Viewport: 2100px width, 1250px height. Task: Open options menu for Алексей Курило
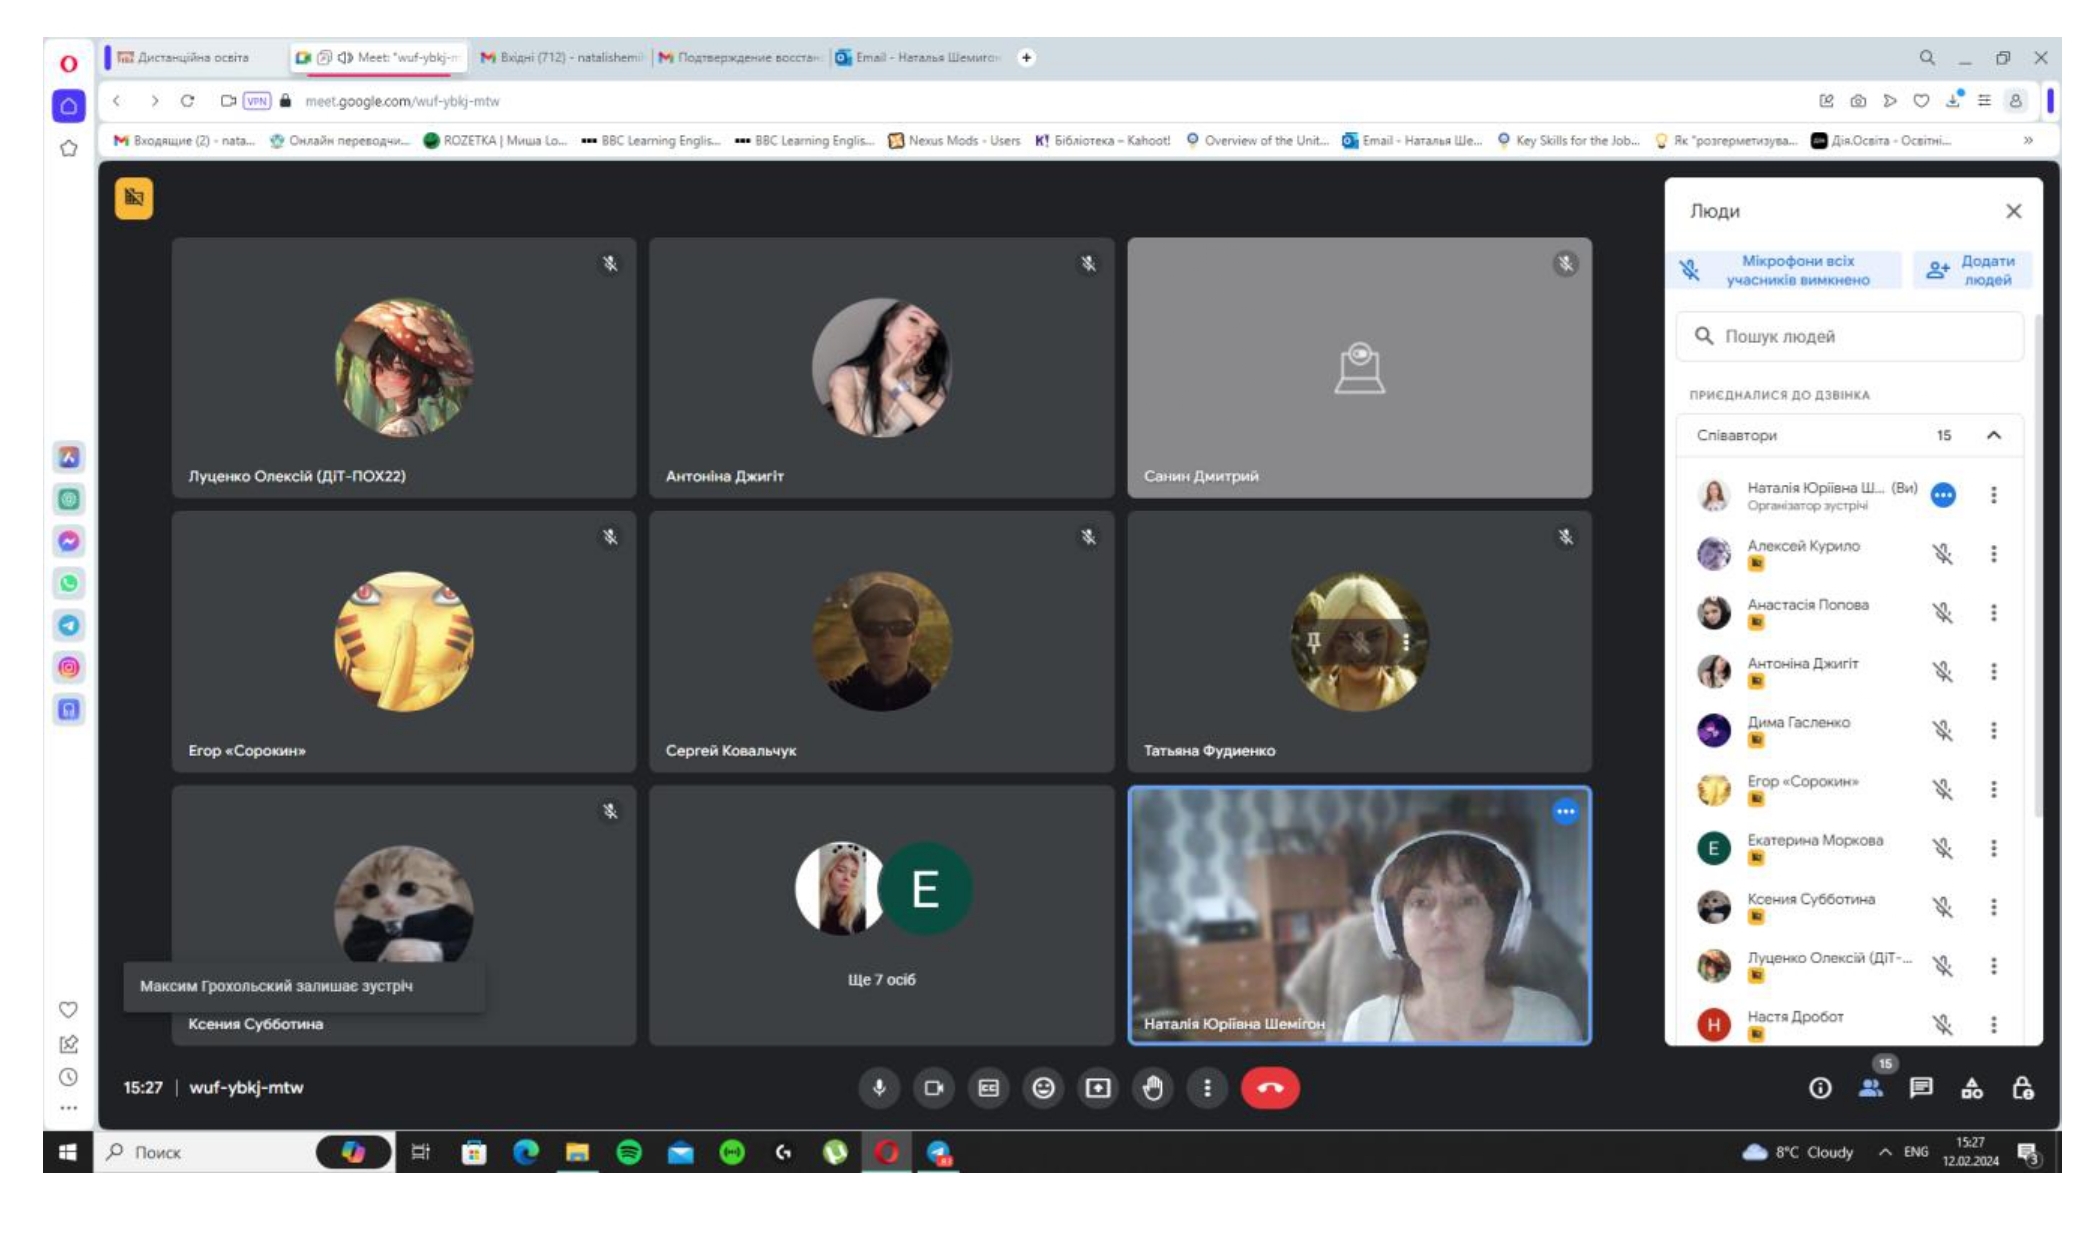[1994, 554]
